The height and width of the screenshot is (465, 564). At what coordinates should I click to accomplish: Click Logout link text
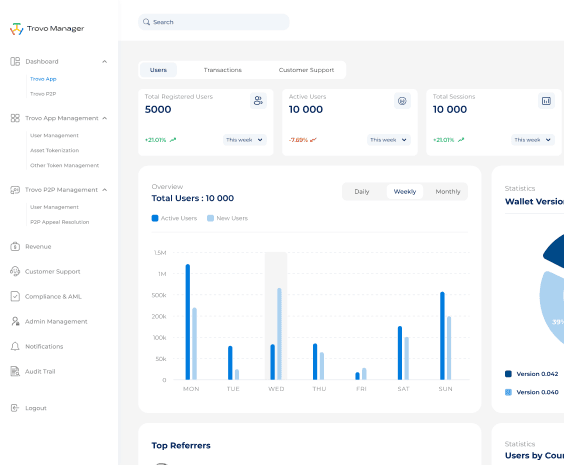(36, 408)
